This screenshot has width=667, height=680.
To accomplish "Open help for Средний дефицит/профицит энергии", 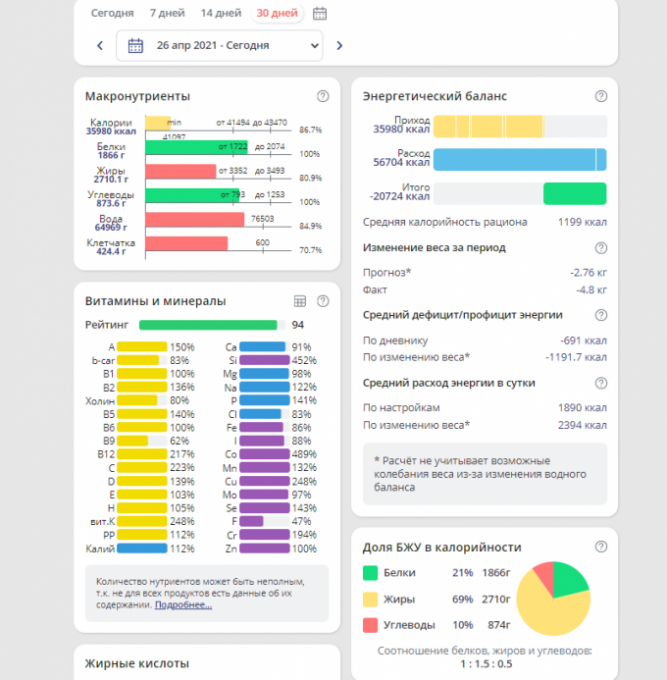I will point(601,315).
